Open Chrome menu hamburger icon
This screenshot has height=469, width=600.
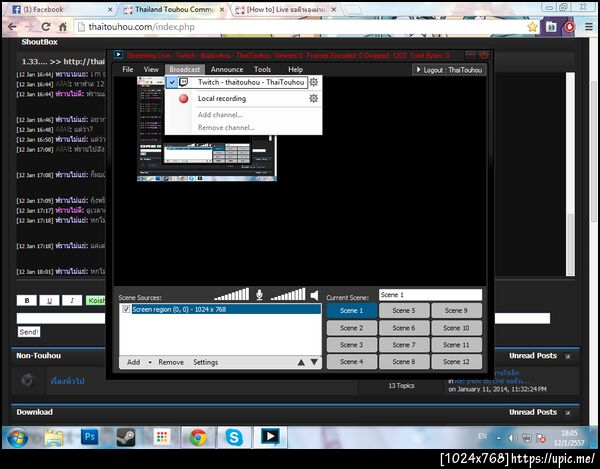(589, 27)
